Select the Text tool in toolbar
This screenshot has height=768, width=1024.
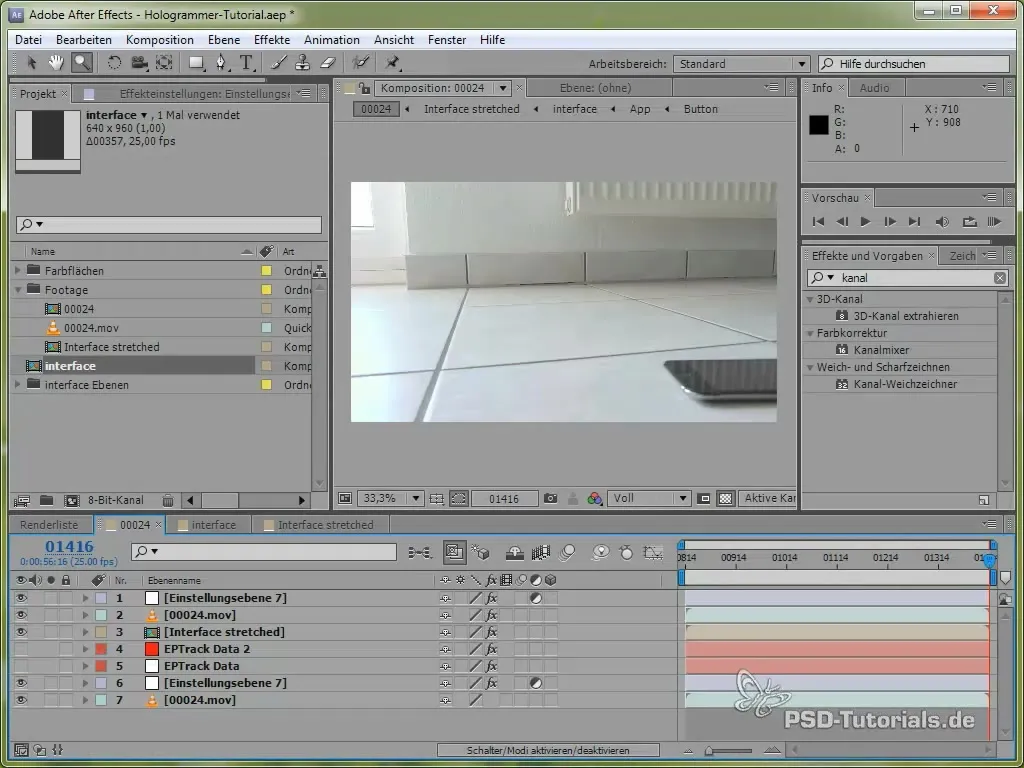[246, 62]
